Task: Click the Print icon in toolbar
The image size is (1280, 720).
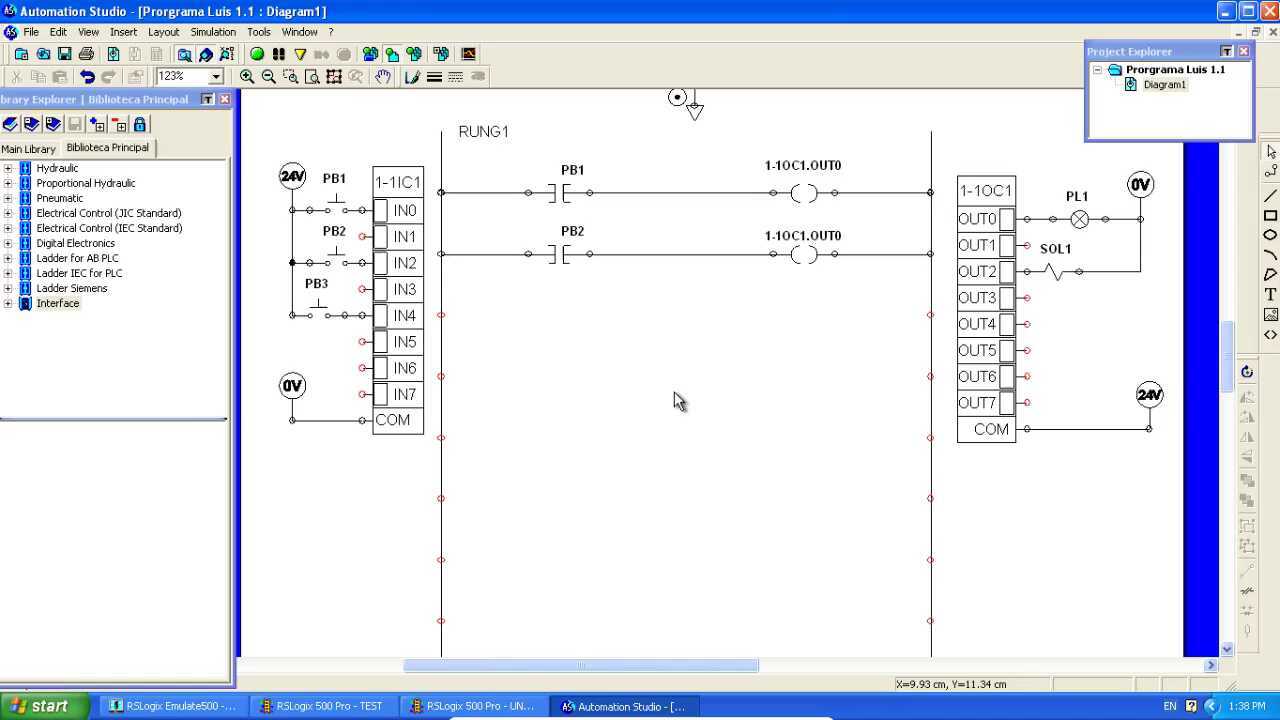Action: pos(86,54)
